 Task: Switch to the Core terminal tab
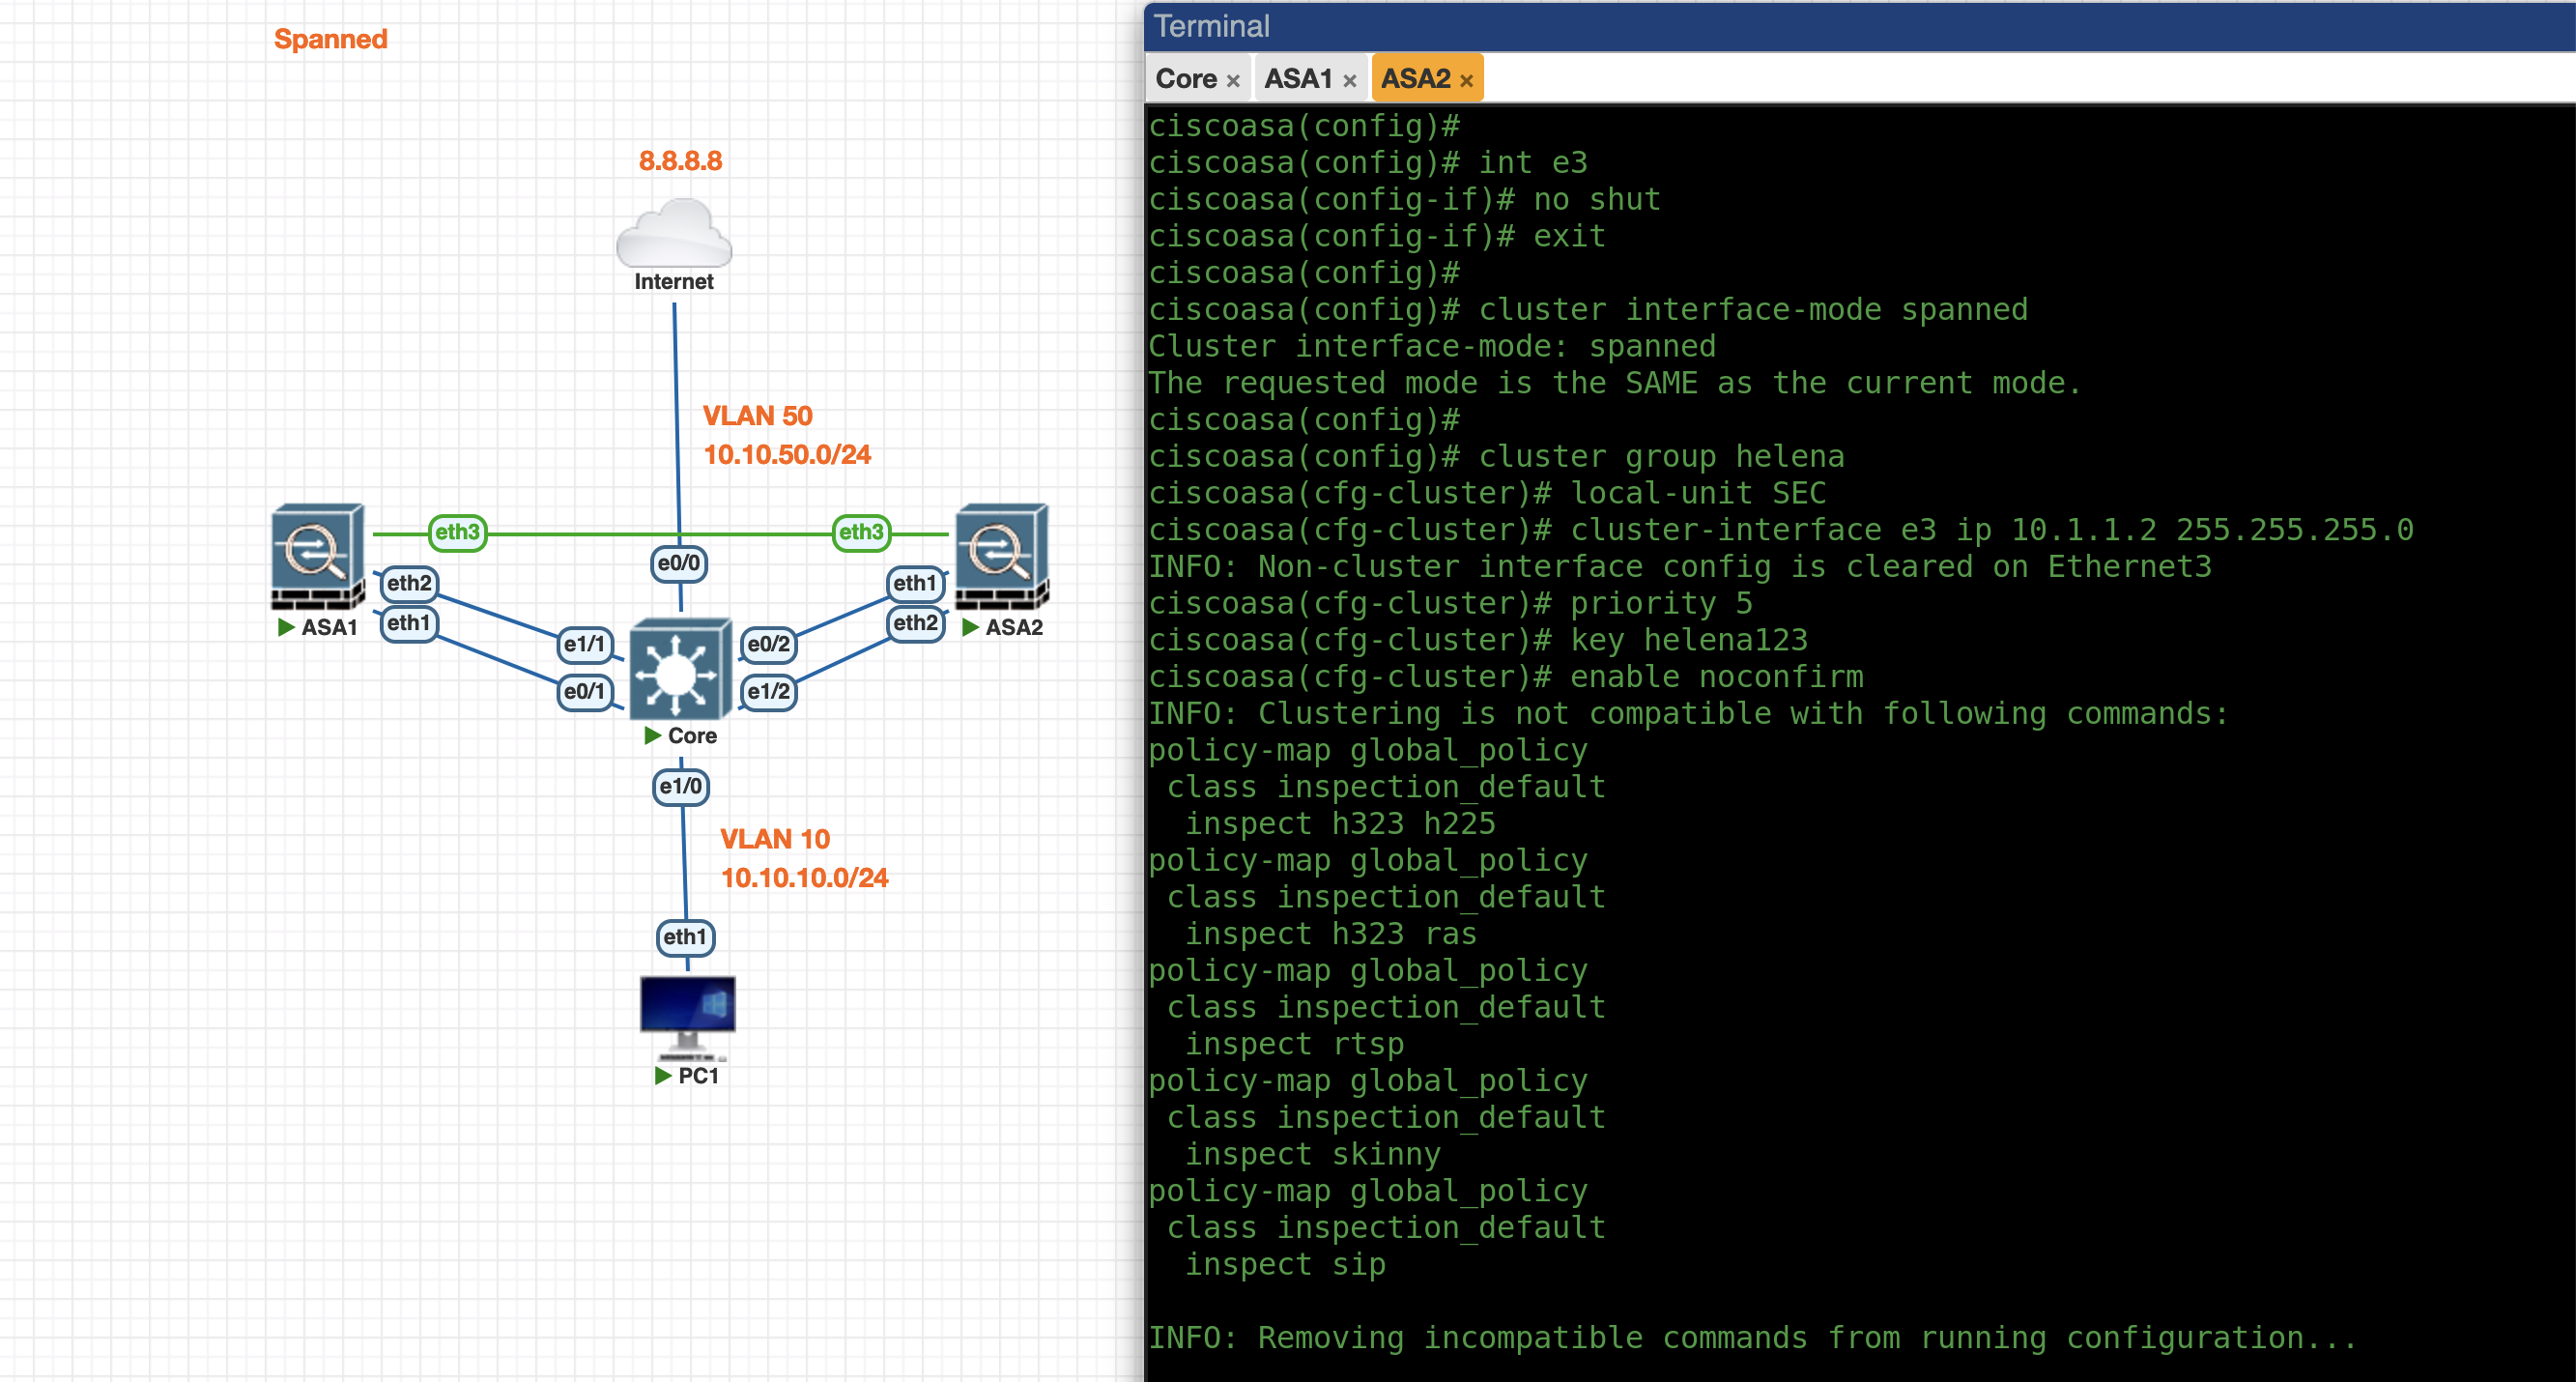(1186, 79)
